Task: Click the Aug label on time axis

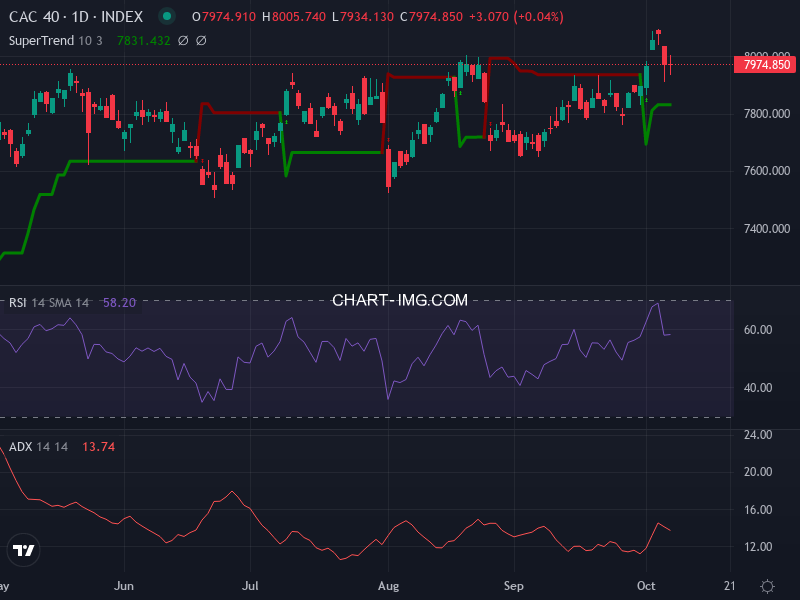Action: [x=386, y=586]
